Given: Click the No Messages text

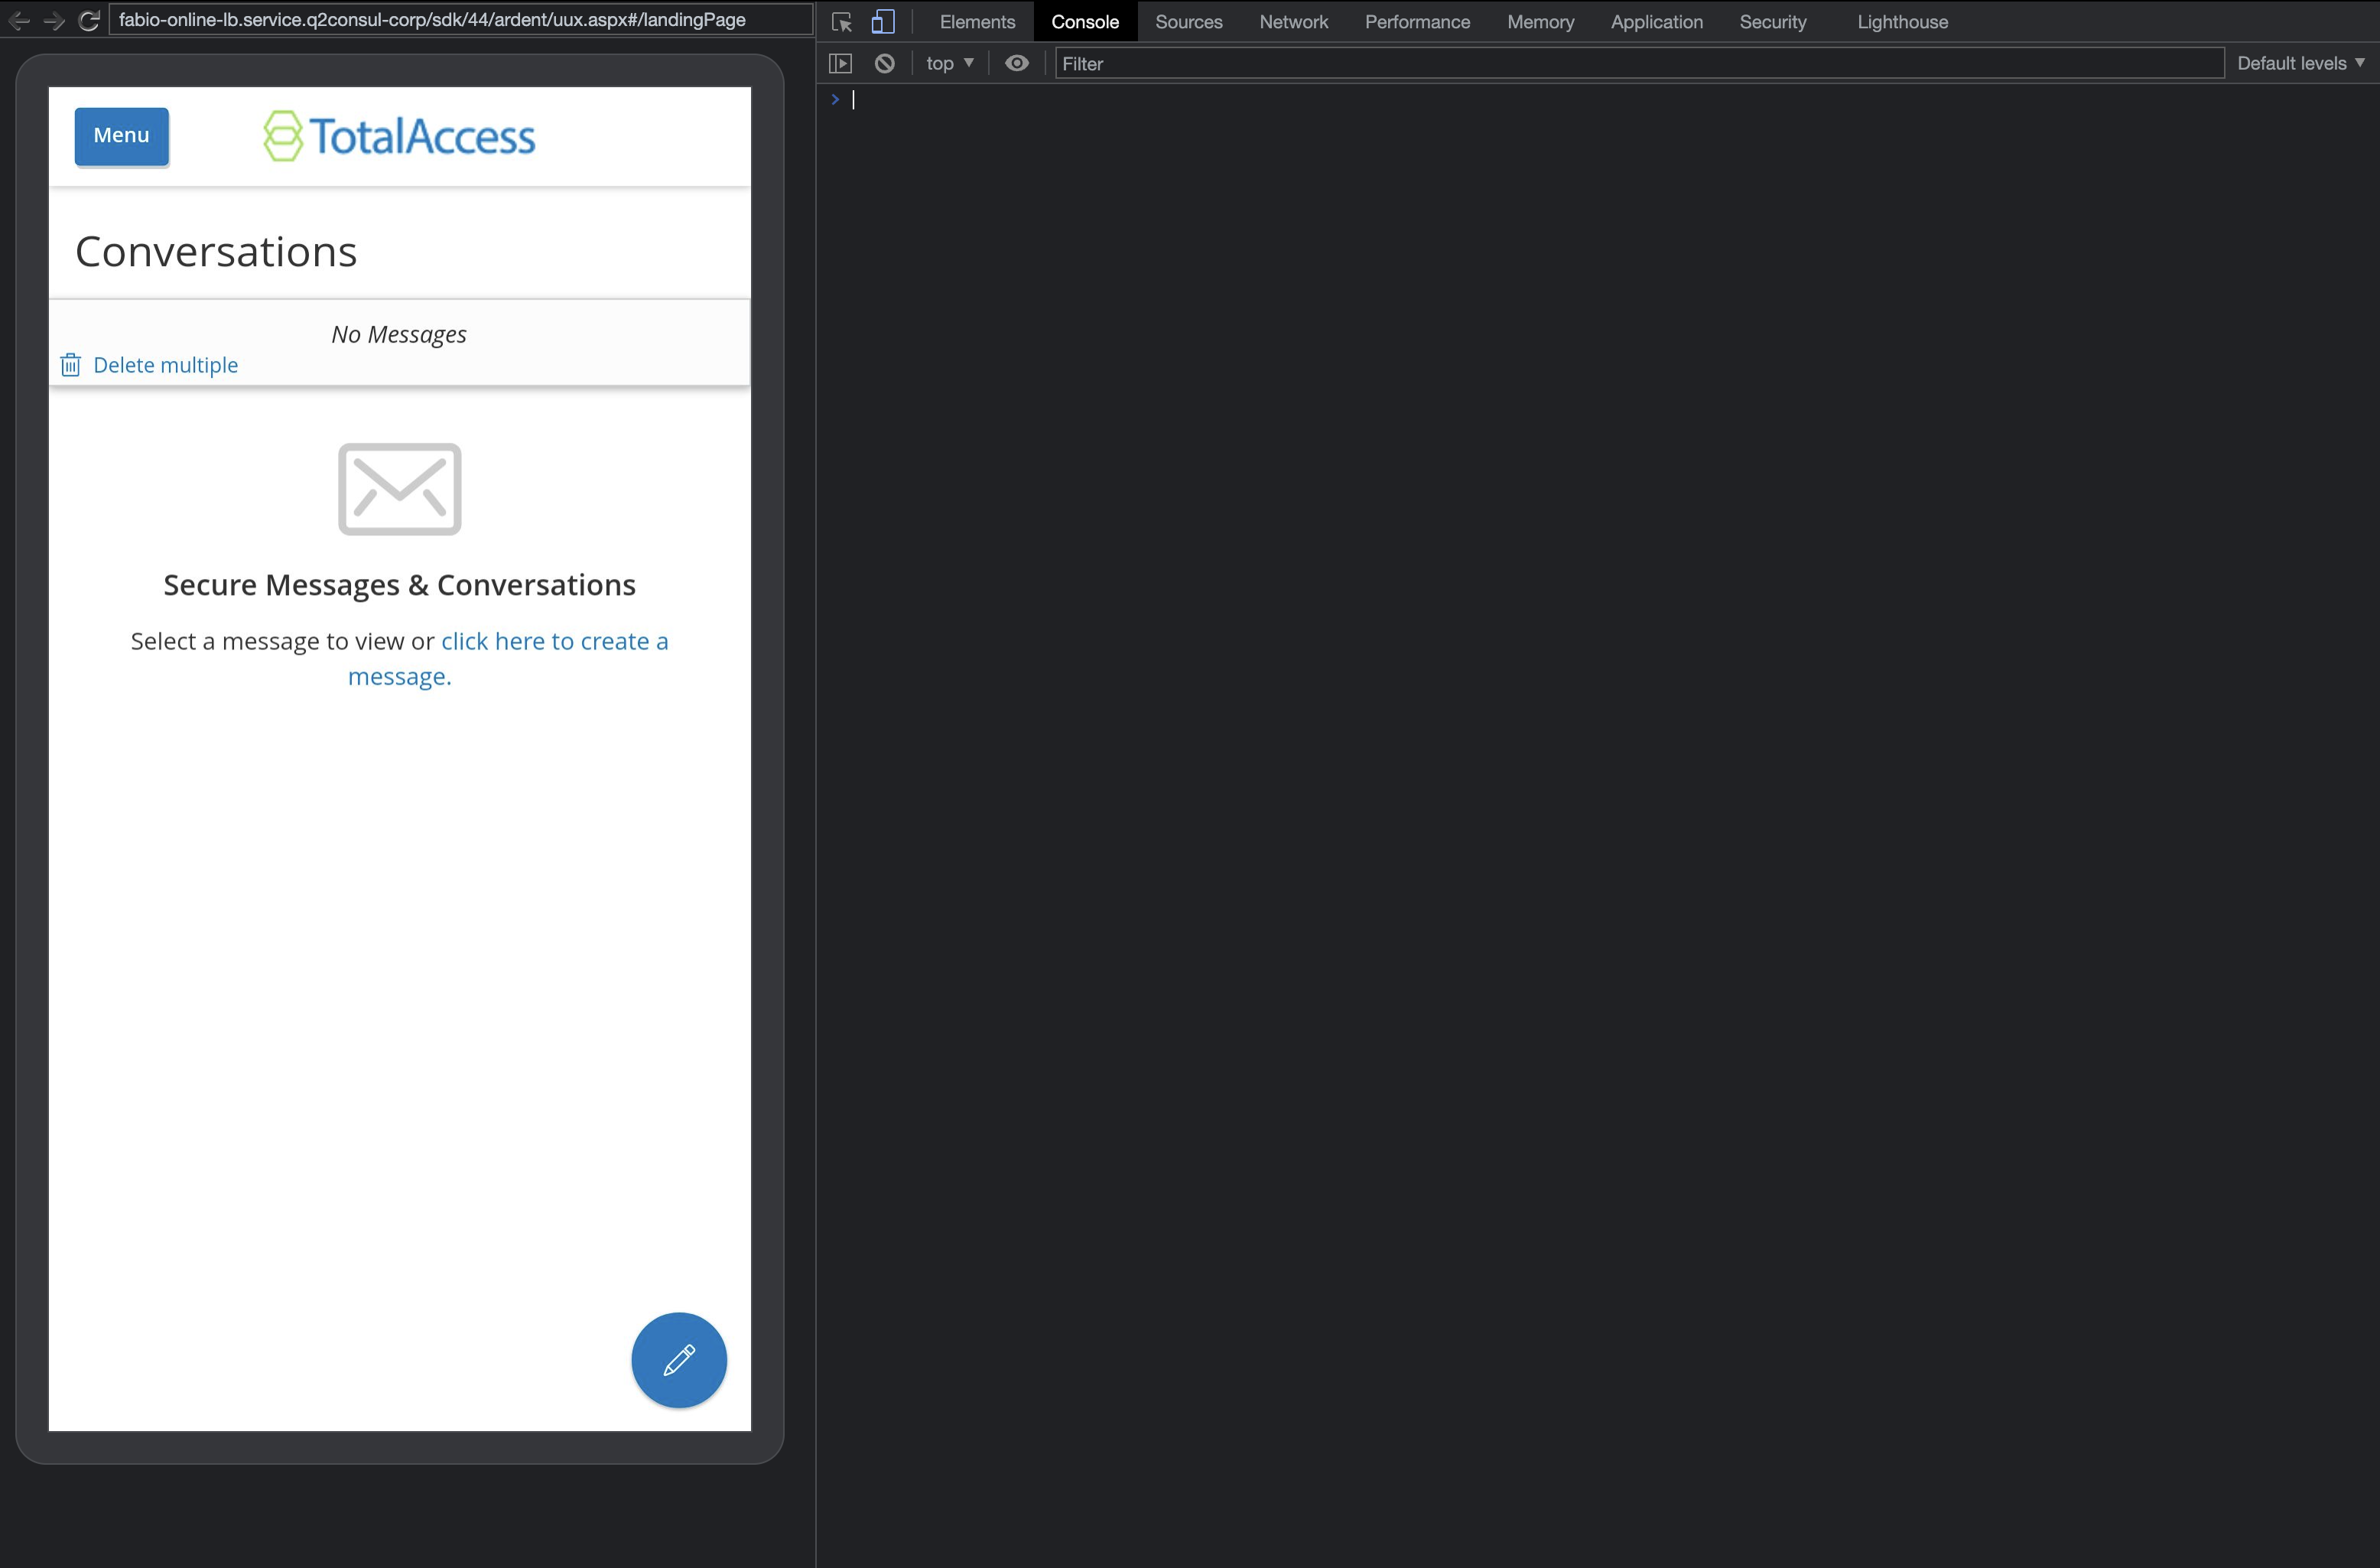Looking at the screenshot, I should 399,334.
